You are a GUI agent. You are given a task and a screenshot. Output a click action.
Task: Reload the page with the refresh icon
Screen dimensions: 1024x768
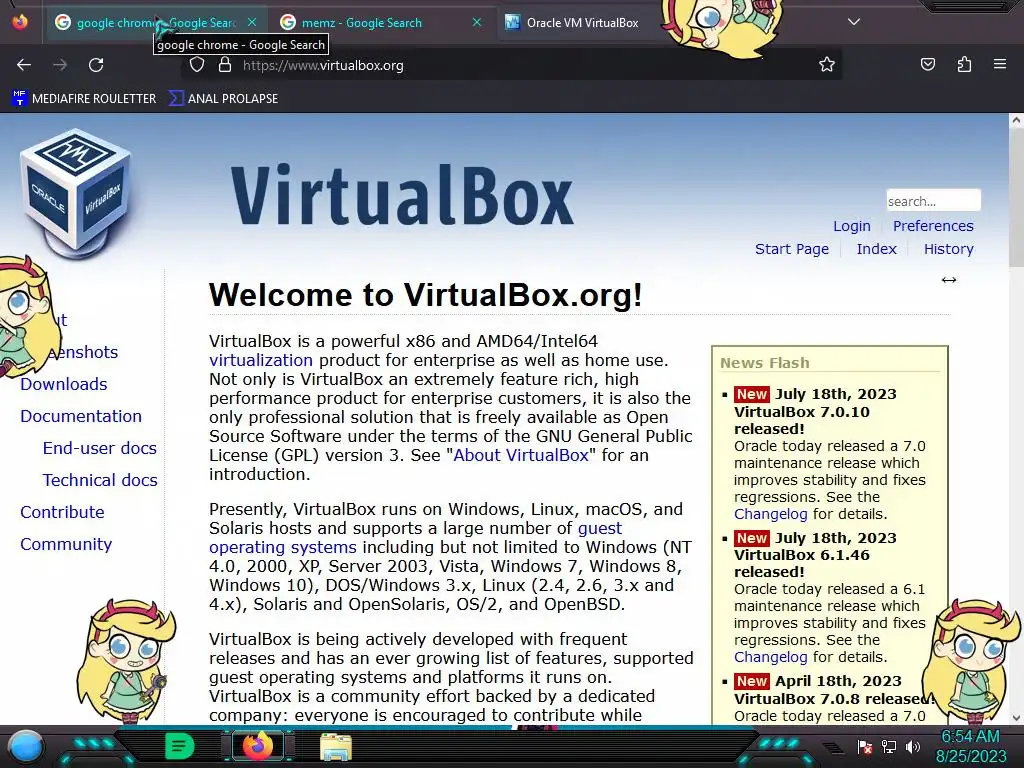point(96,65)
